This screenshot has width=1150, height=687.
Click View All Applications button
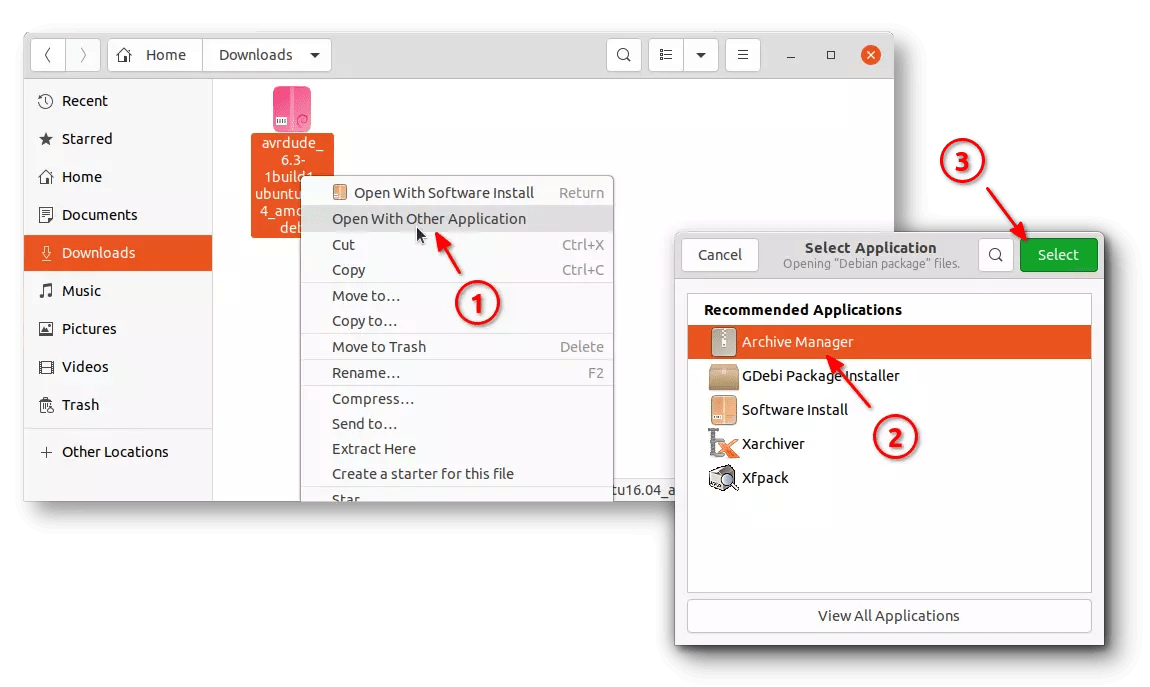pyautogui.click(x=889, y=616)
